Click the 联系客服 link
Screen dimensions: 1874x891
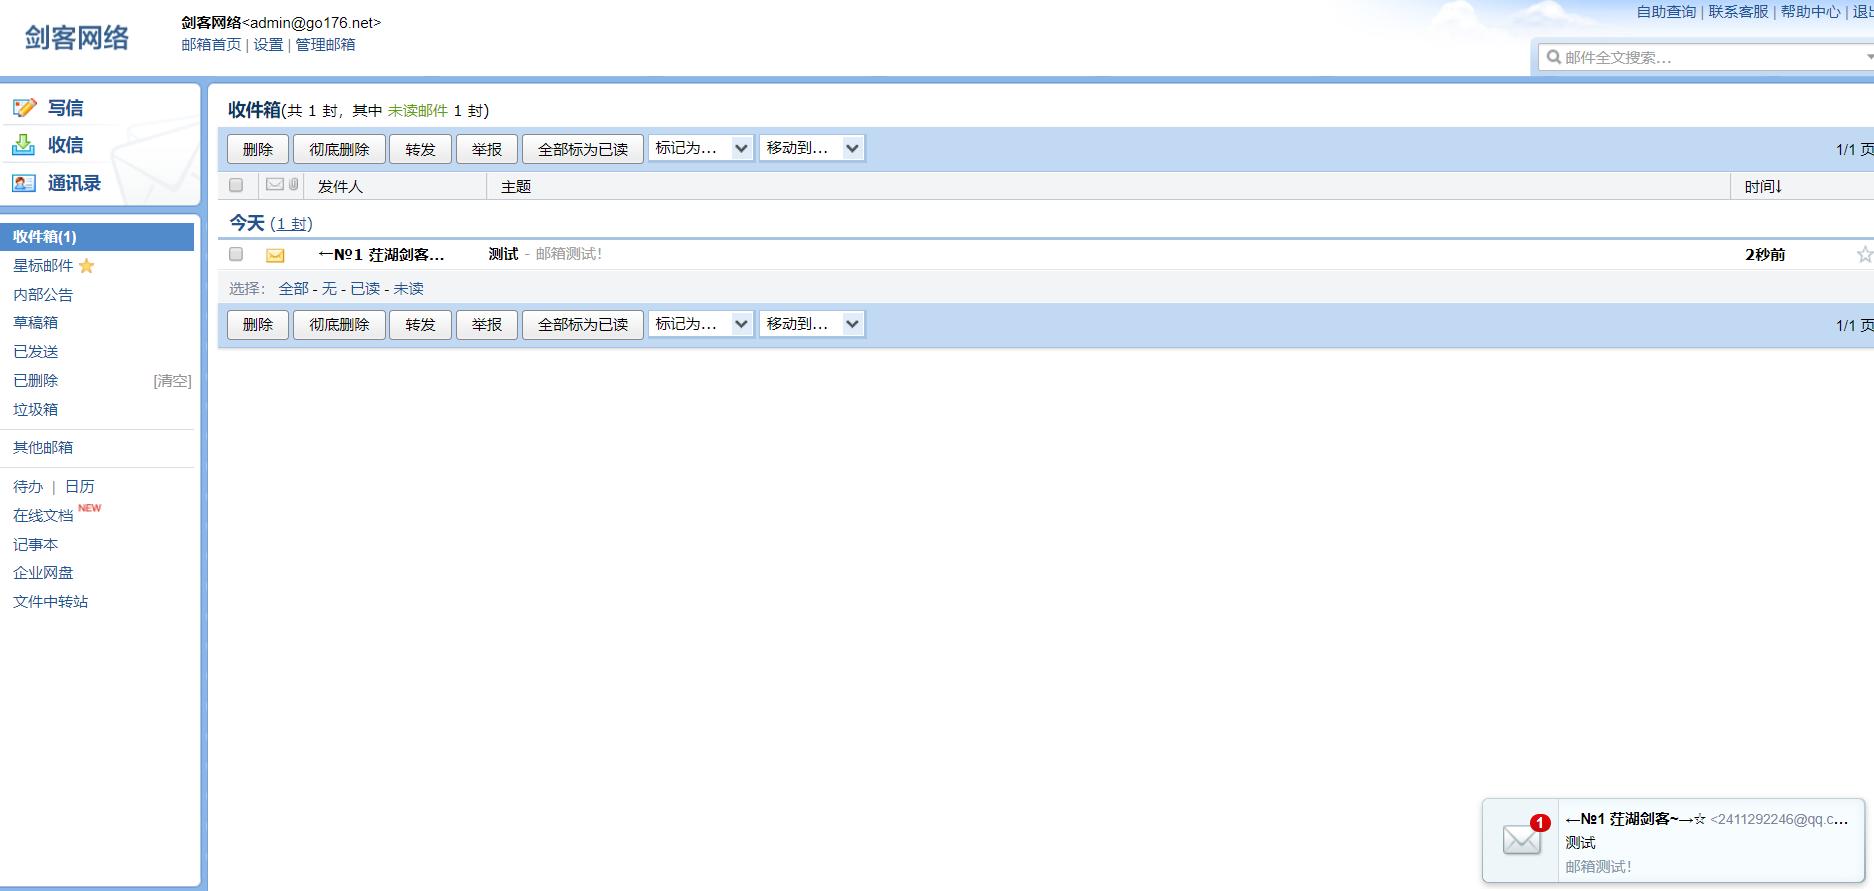(x=1738, y=12)
